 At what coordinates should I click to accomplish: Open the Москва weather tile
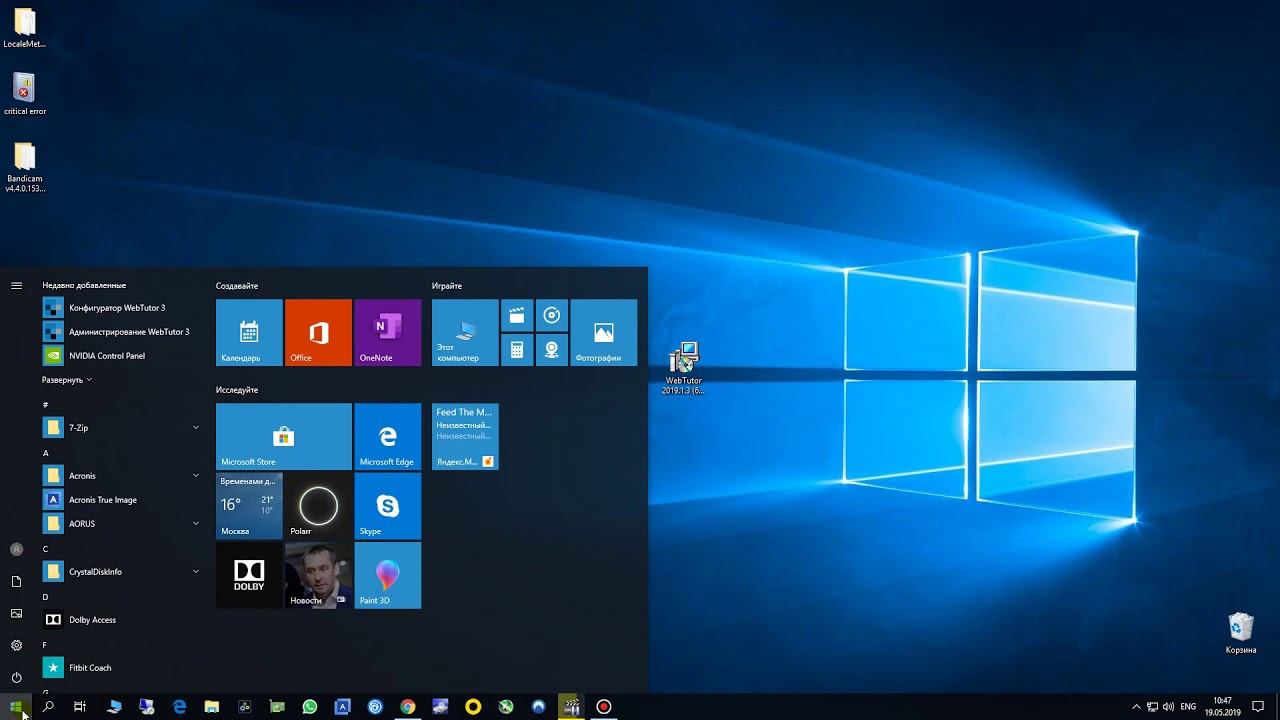point(249,506)
